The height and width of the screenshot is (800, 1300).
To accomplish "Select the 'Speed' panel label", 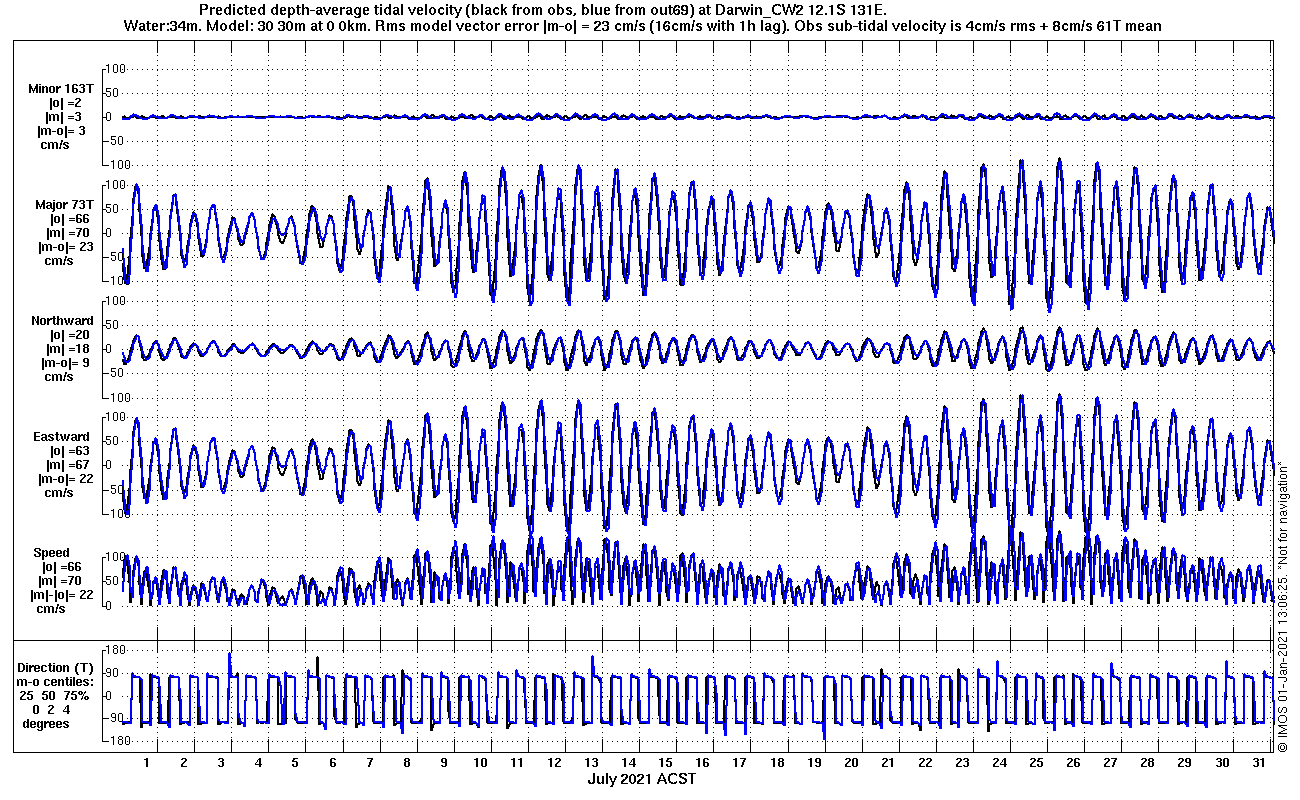I will tap(52, 553).
